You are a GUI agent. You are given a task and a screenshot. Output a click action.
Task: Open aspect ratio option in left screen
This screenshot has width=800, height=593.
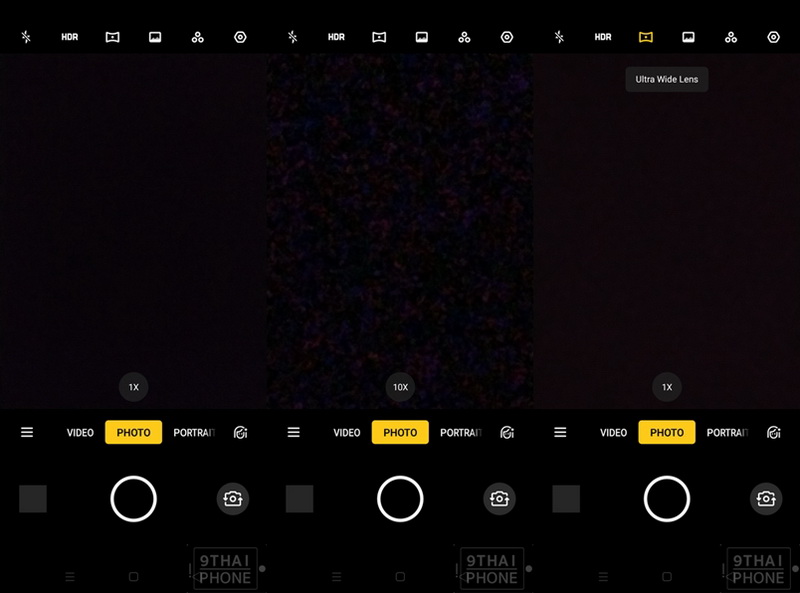(x=155, y=37)
